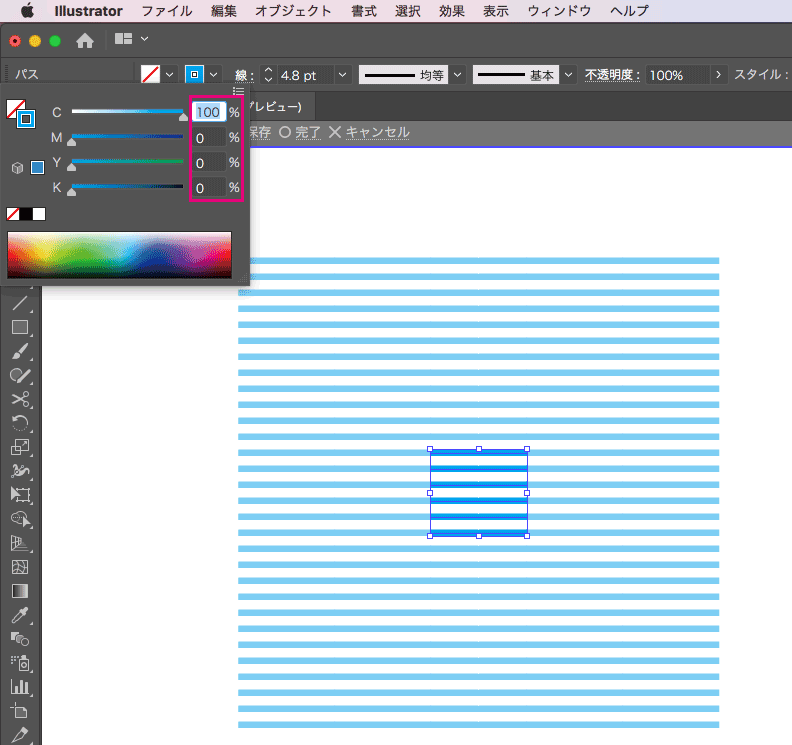Click the black swatch in Color panel

(26, 214)
